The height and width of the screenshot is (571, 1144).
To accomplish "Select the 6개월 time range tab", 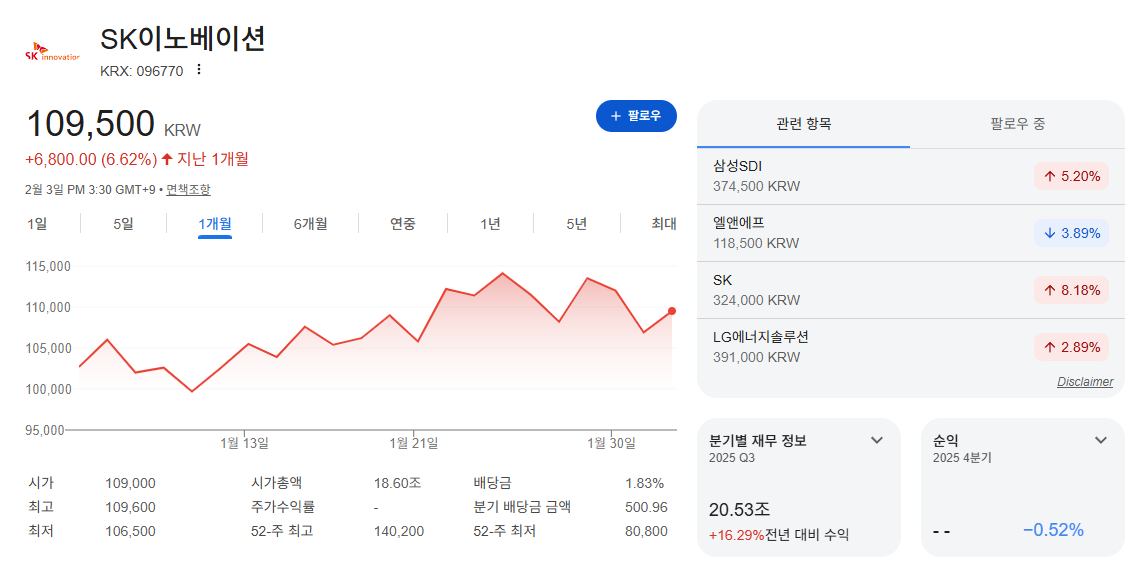I will (x=311, y=224).
